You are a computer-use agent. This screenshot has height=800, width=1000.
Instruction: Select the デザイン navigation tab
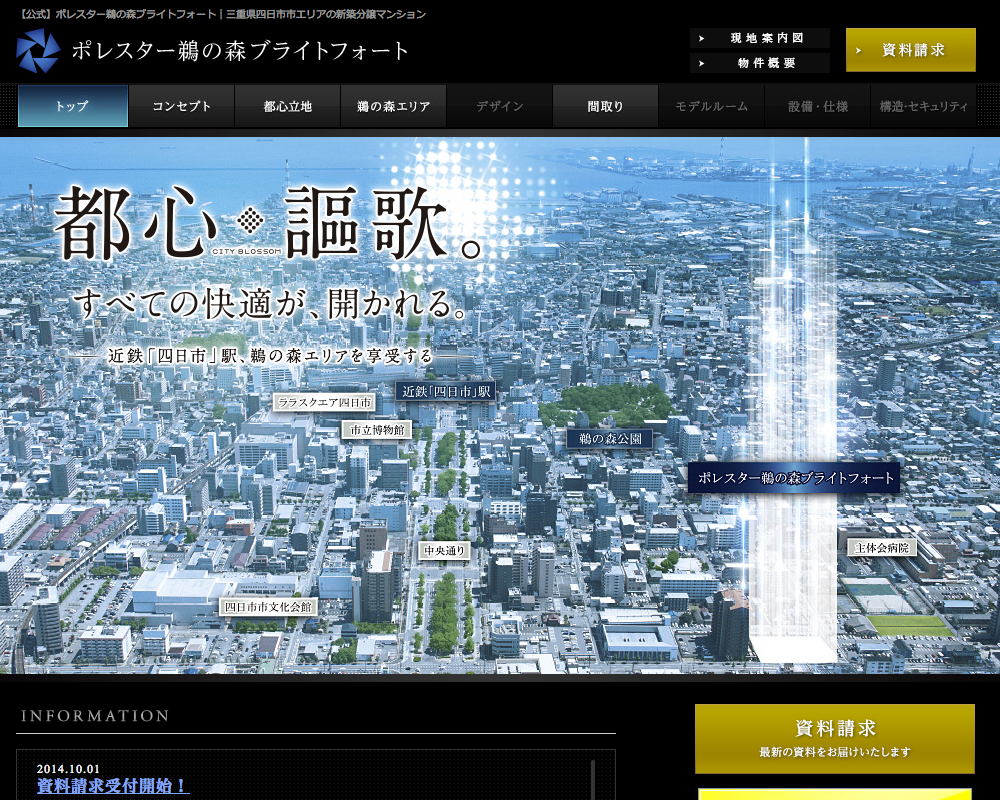pos(499,106)
